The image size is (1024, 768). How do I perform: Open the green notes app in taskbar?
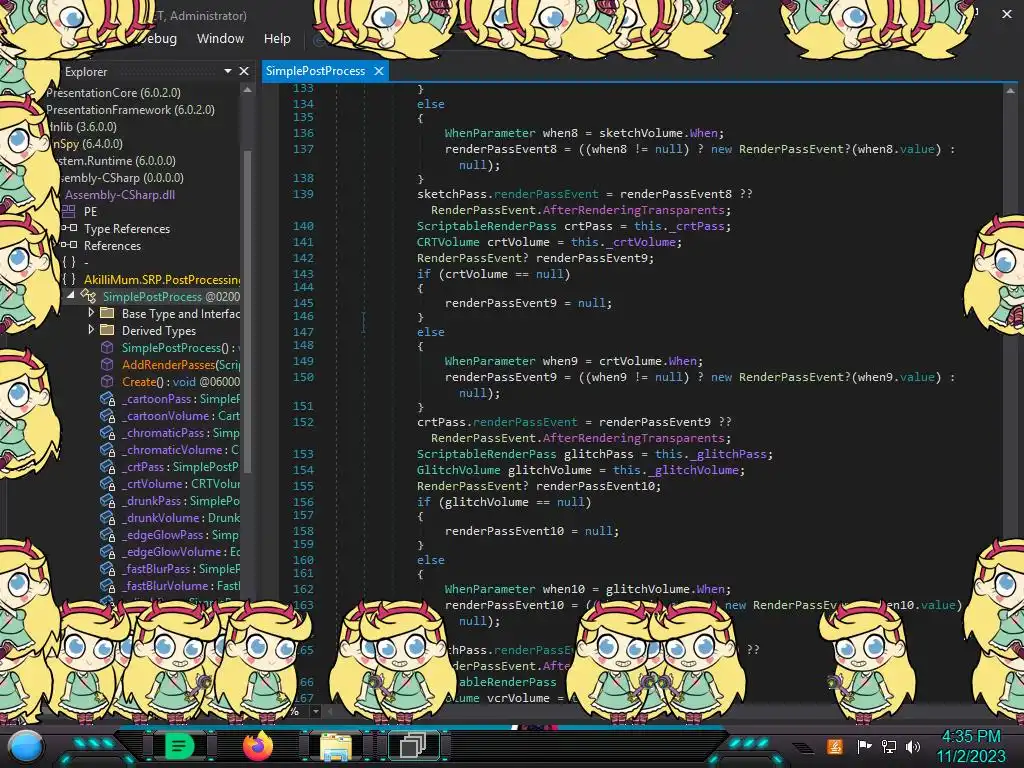tap(180, 746)
